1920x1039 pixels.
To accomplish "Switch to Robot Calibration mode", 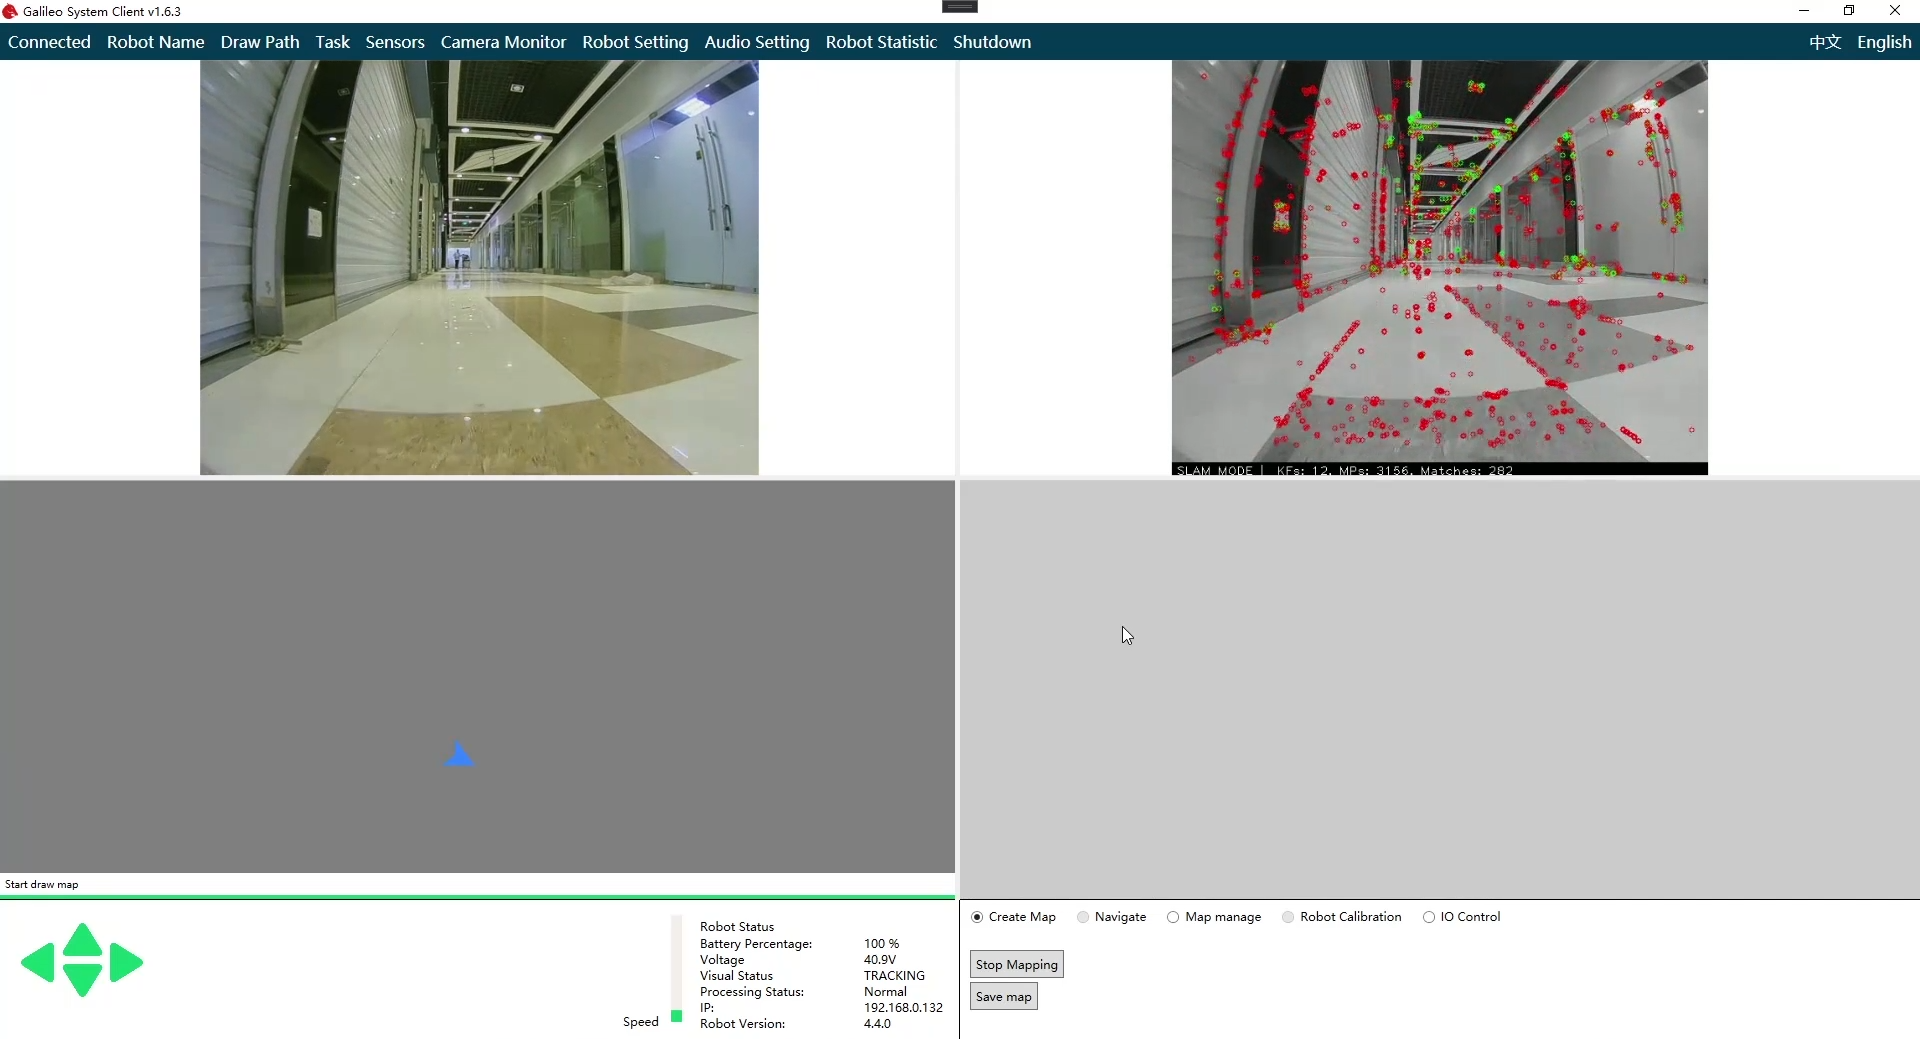I will 1288,917.
